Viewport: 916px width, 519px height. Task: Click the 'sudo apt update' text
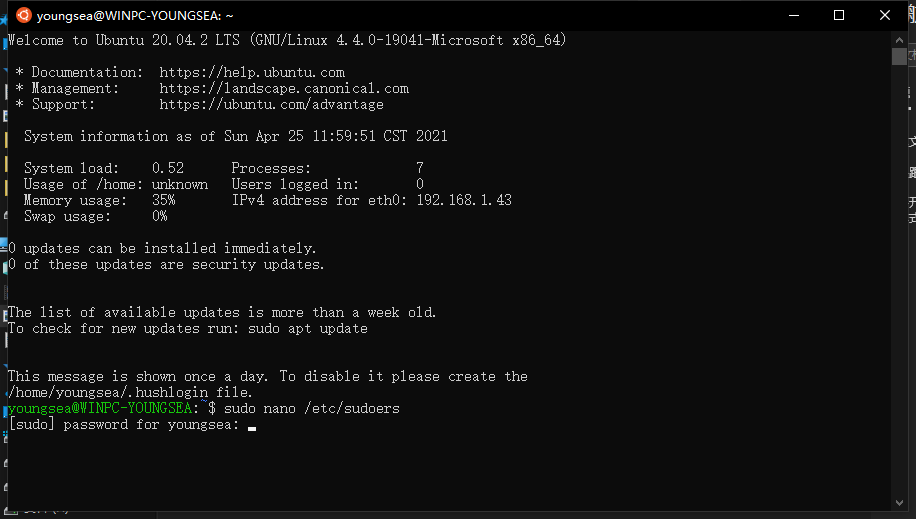pyautogui.click(x=308, y=328)
